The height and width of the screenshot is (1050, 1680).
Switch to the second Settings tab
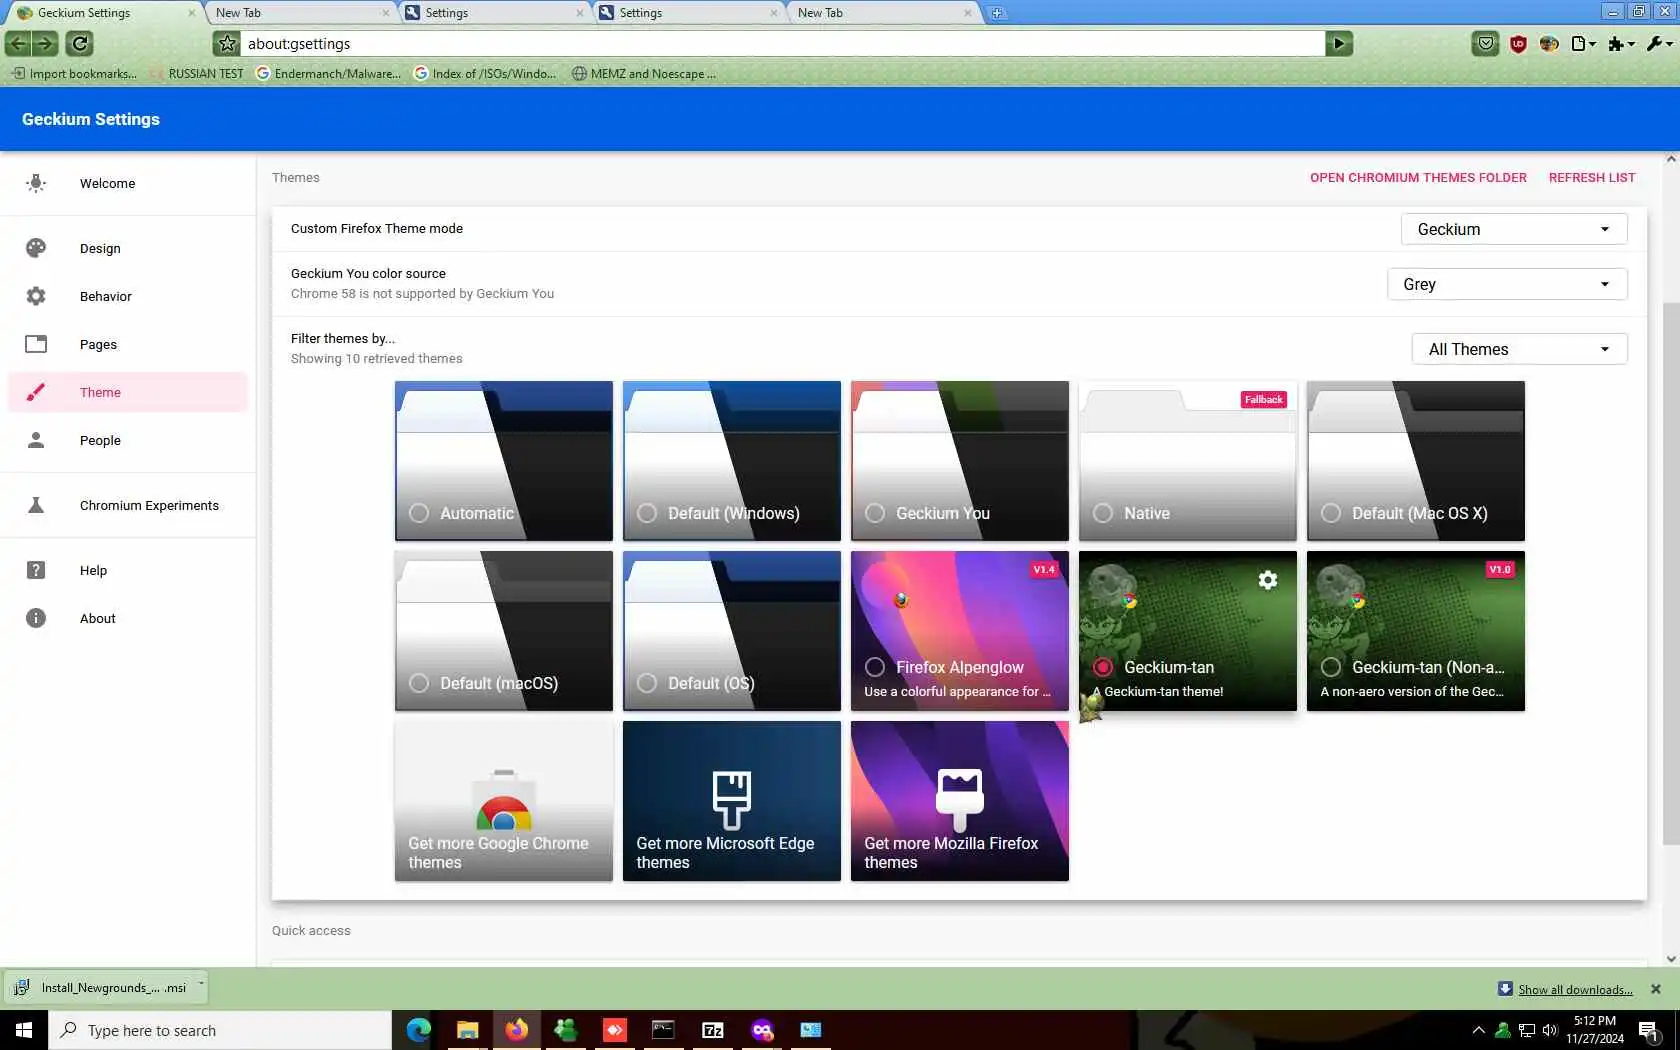click(x=686, y=13)
